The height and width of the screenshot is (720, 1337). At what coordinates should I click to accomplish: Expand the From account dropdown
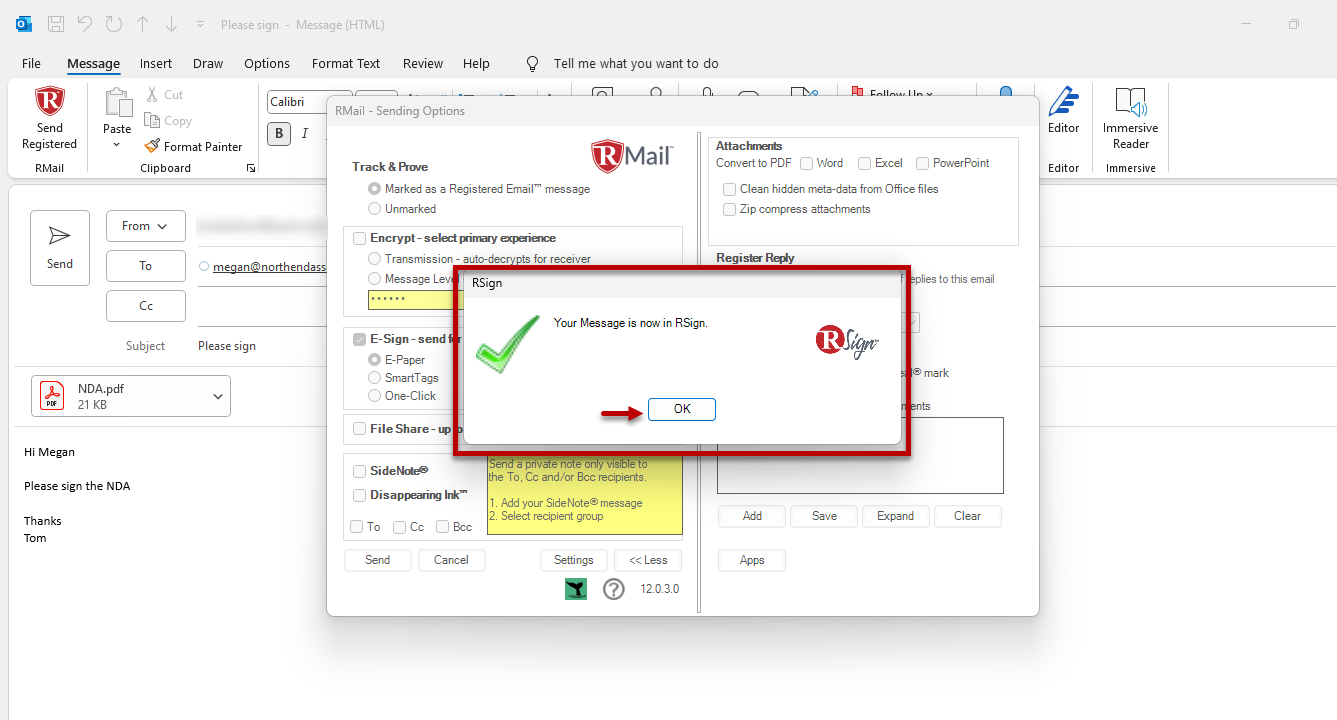coord(145,226)
